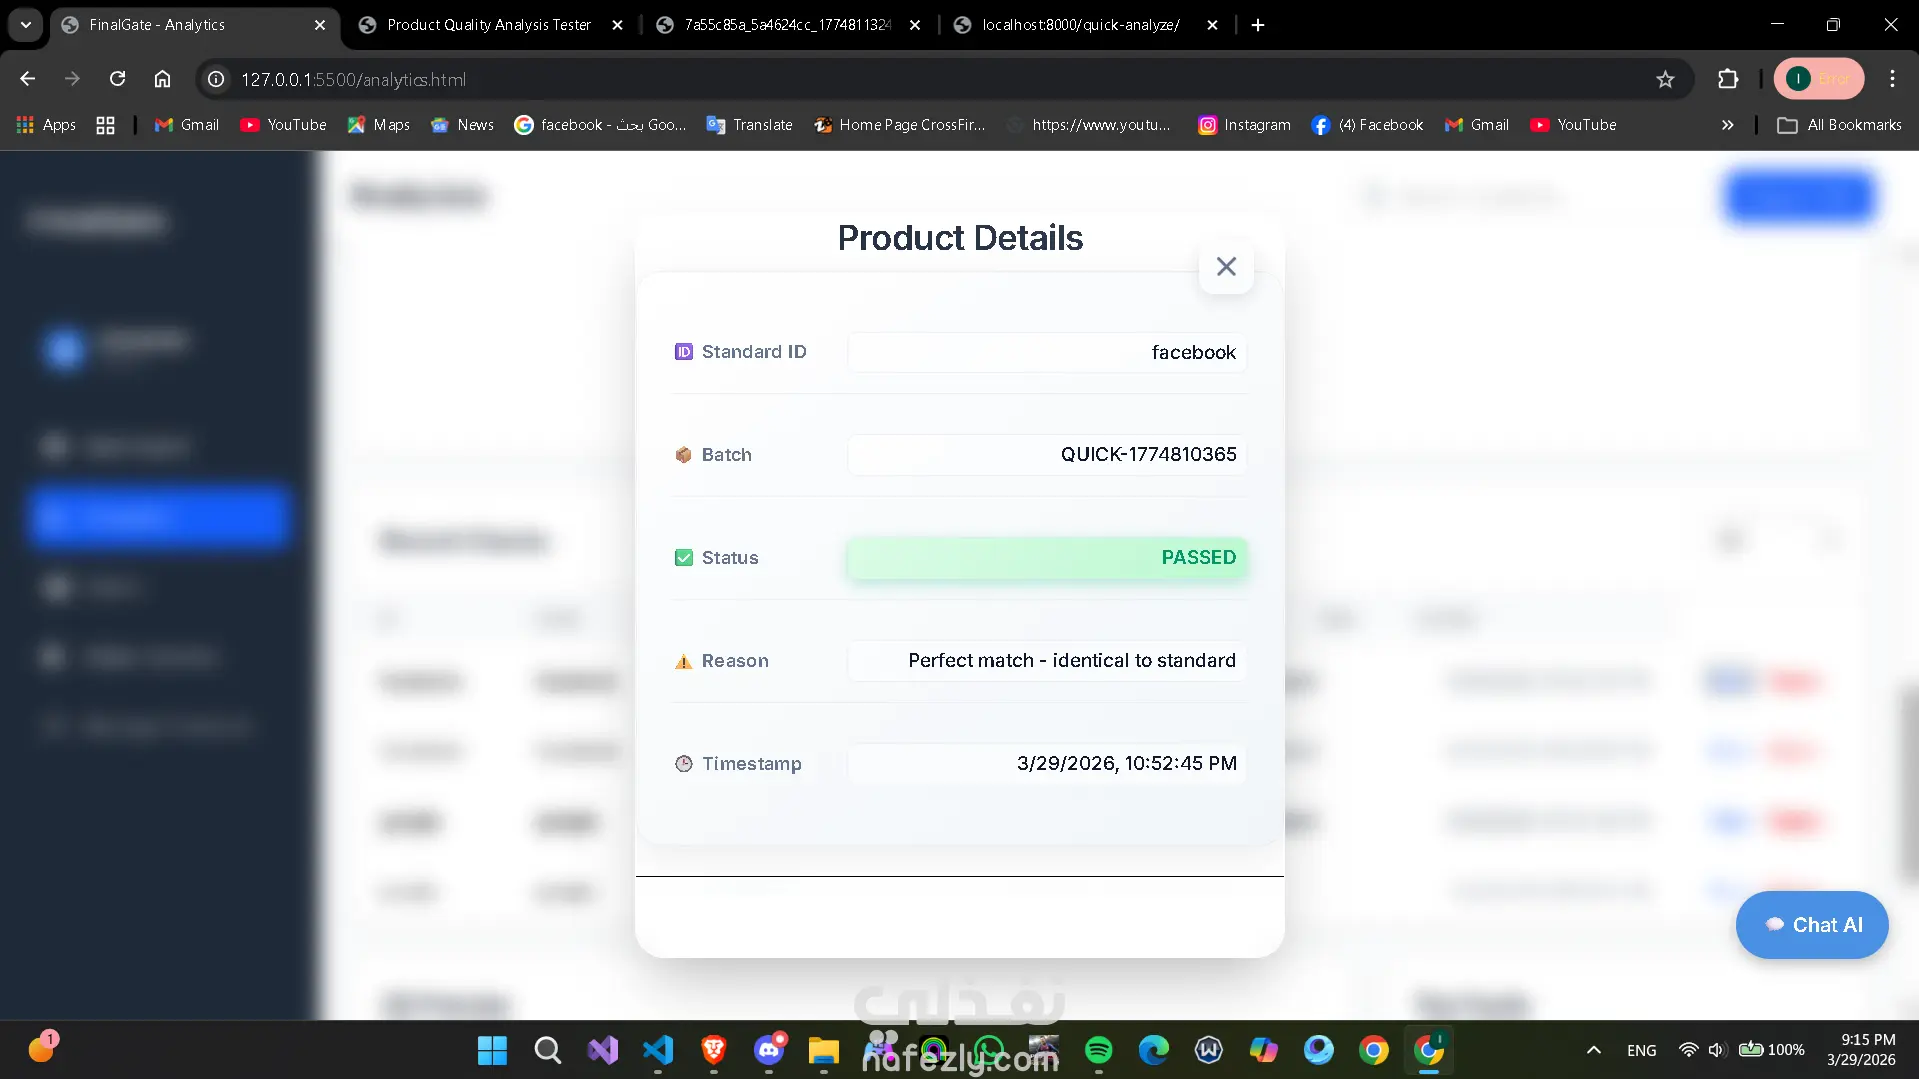
Task: Expand the tab search dropdown
Action: [26, 25]
